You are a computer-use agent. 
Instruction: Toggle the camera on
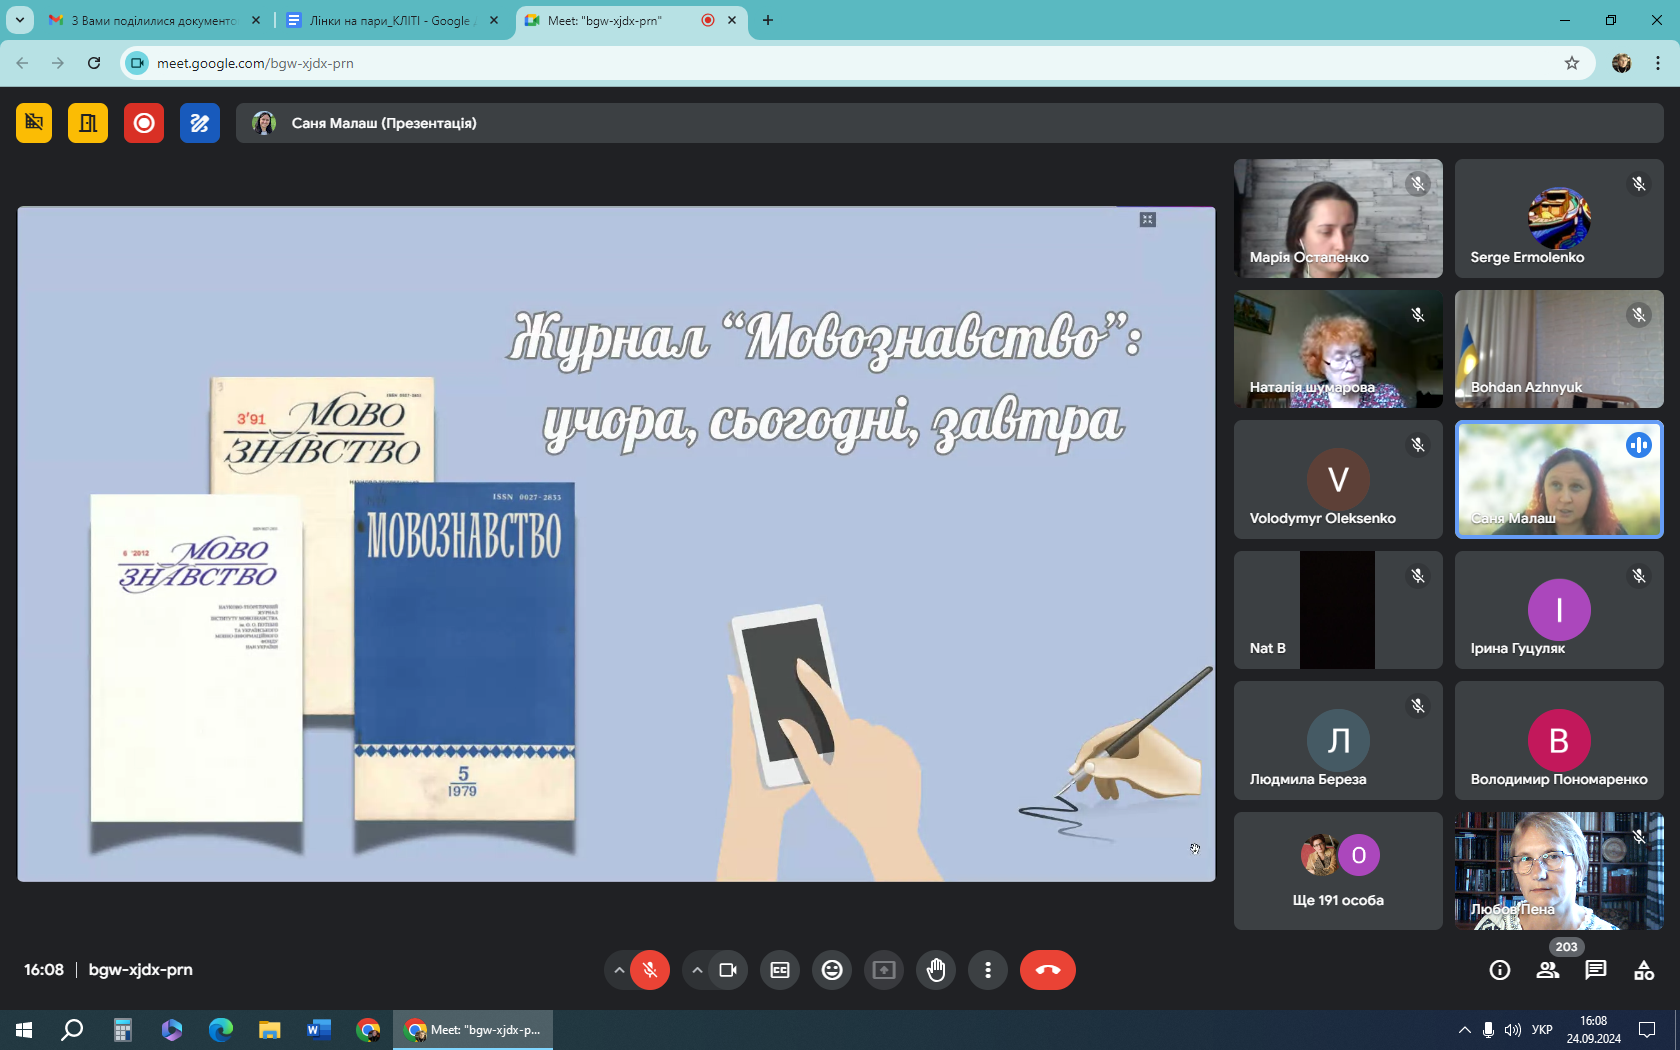pos(728,970)
